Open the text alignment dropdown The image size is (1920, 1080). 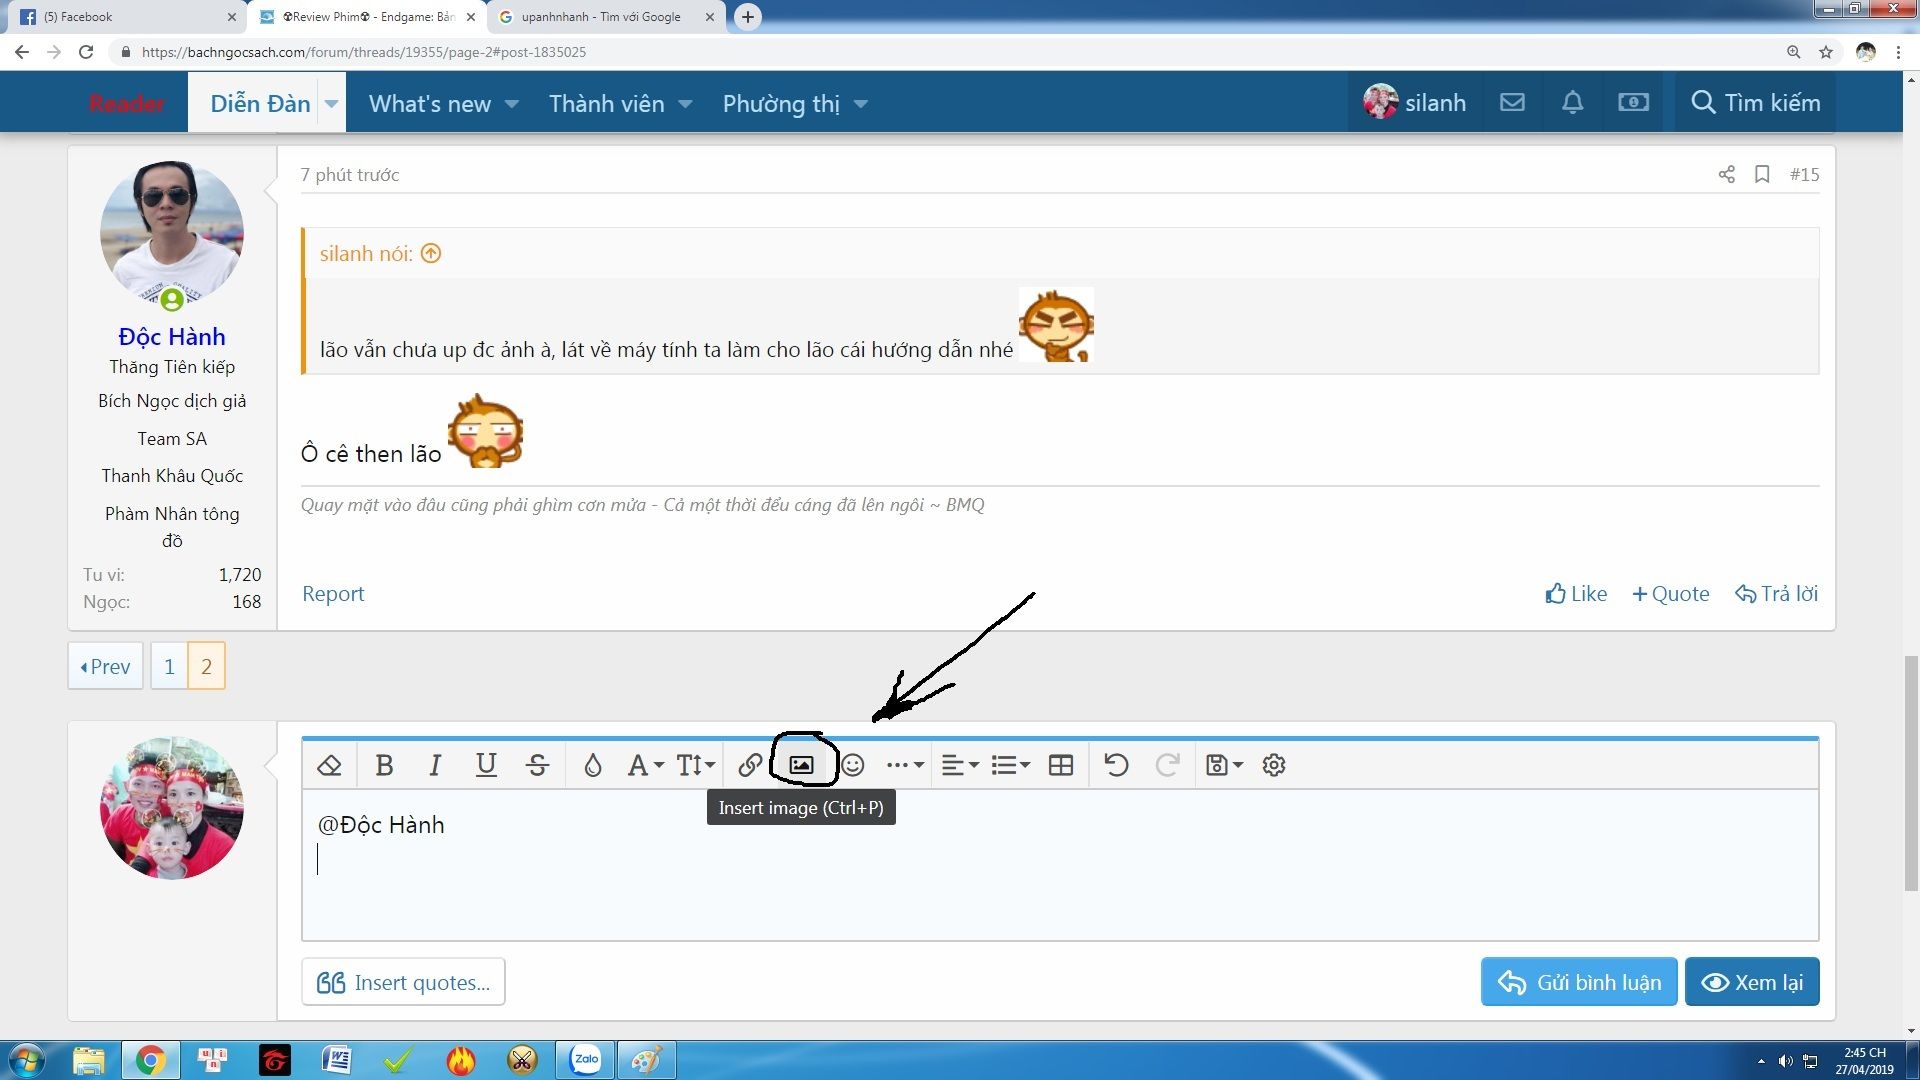pyautogui.click(x=959, y=765)
